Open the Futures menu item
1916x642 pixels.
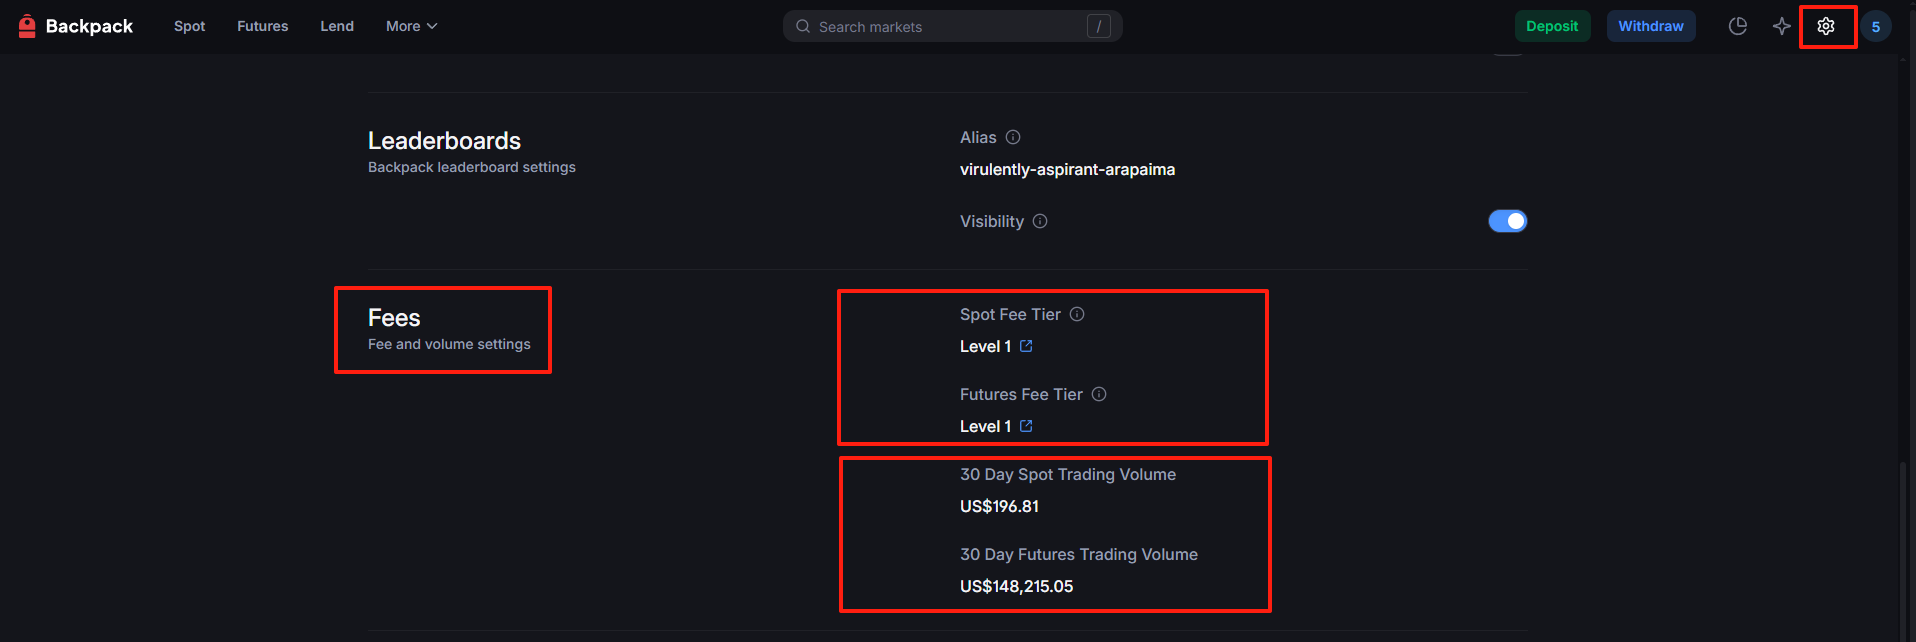pos(262,26)
